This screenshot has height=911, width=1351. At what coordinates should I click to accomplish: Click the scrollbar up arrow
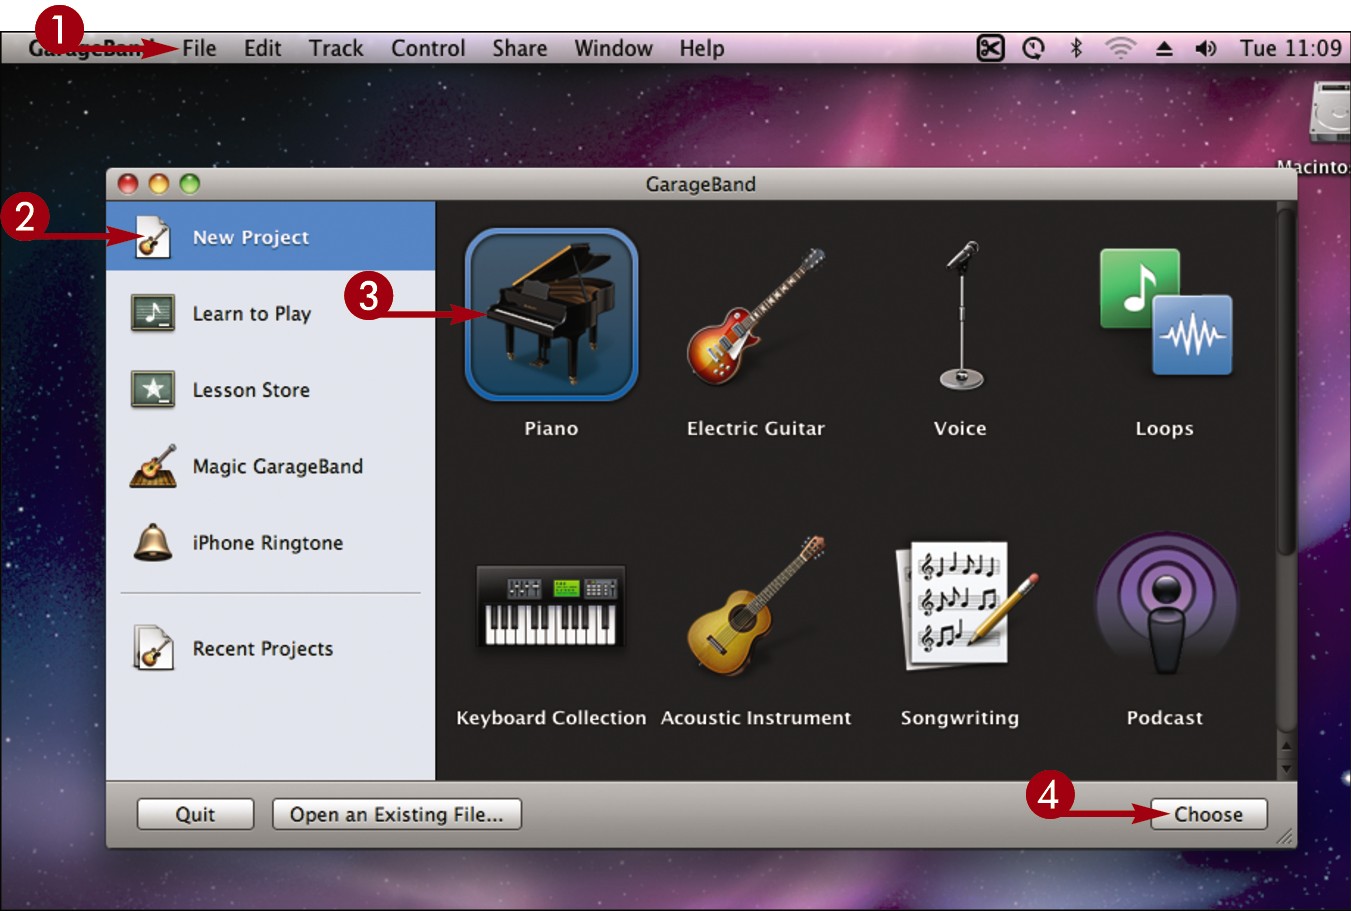(1286, 746)
